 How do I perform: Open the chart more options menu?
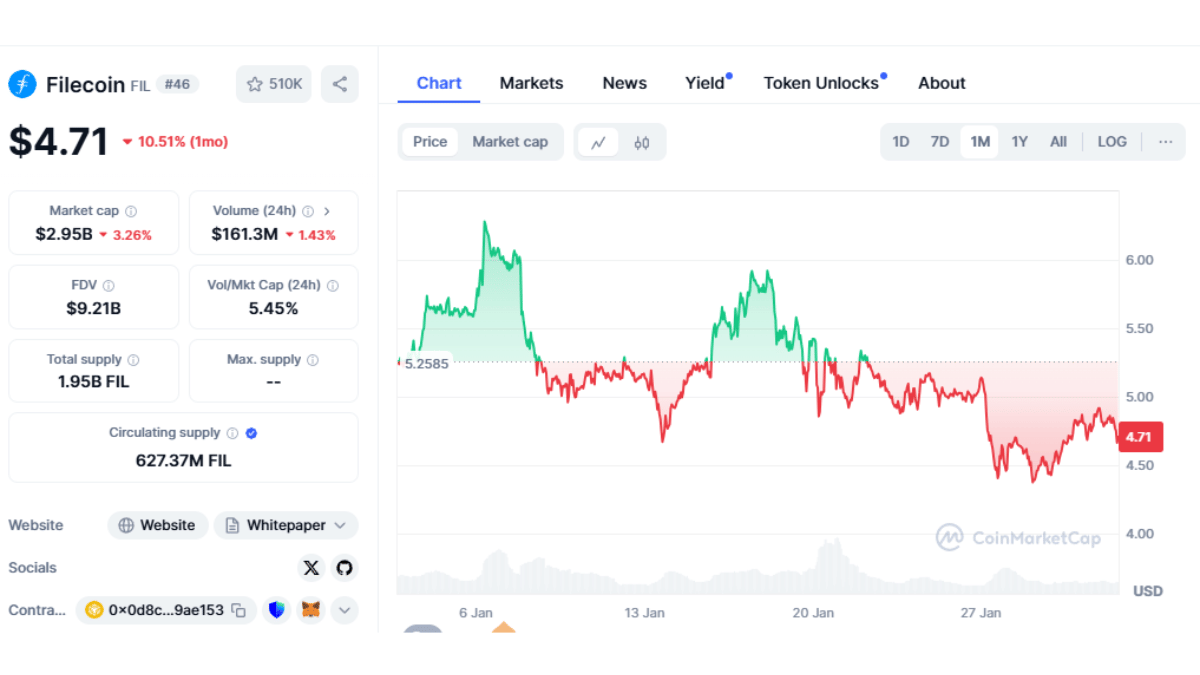(1165, 142)
